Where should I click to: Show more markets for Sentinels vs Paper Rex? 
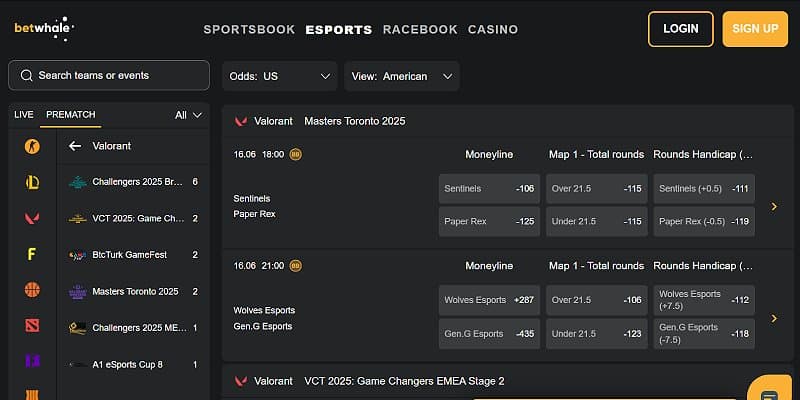[x=774, y=206]
